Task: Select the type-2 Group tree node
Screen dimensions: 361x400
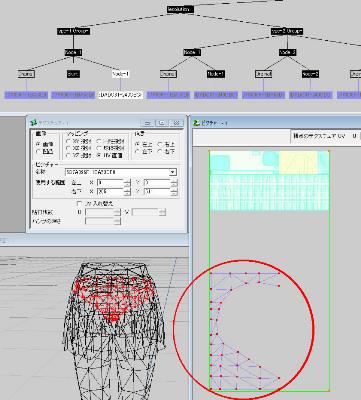Action: (287, 31)
